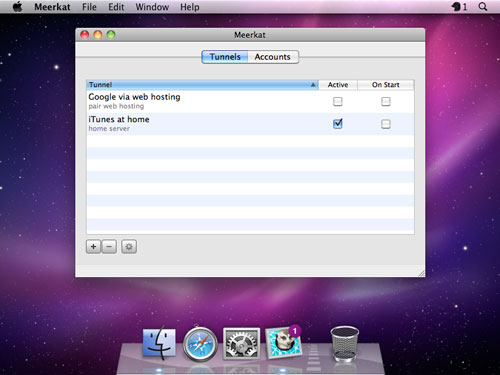Add a new tunnel with plus button
This screenshot has height=375, width=500.
pyautogui.click(x=93, y=247)
